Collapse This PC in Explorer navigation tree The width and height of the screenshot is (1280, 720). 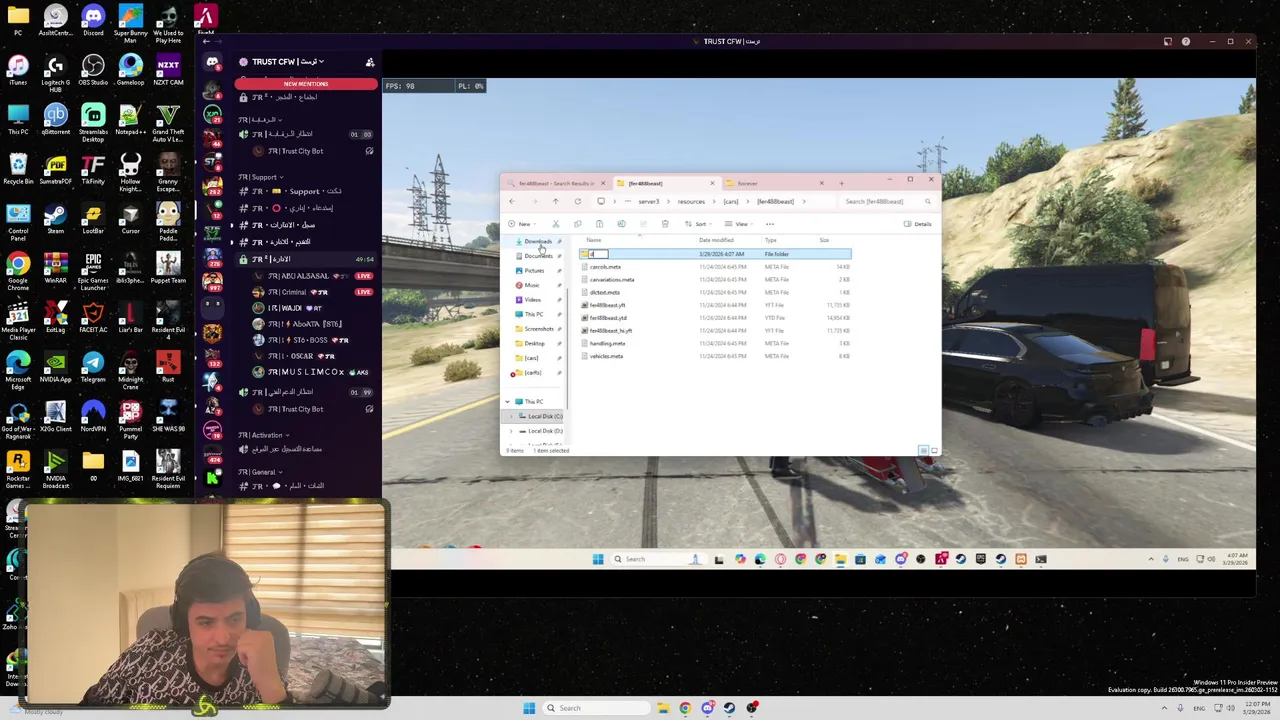click(x=507, y=401)
